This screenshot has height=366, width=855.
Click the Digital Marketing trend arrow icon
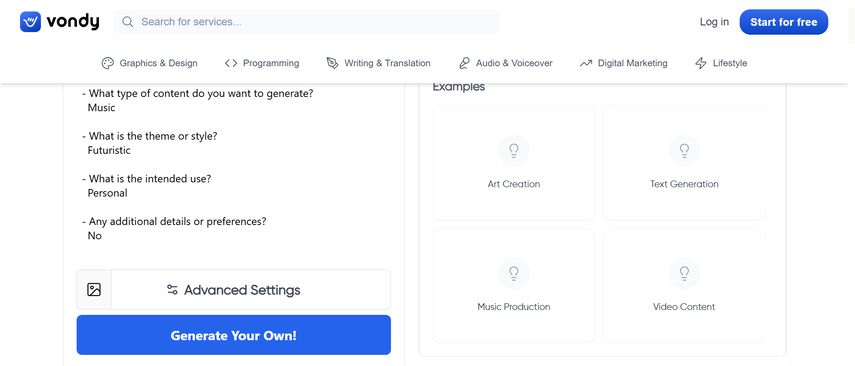(586, 63)
